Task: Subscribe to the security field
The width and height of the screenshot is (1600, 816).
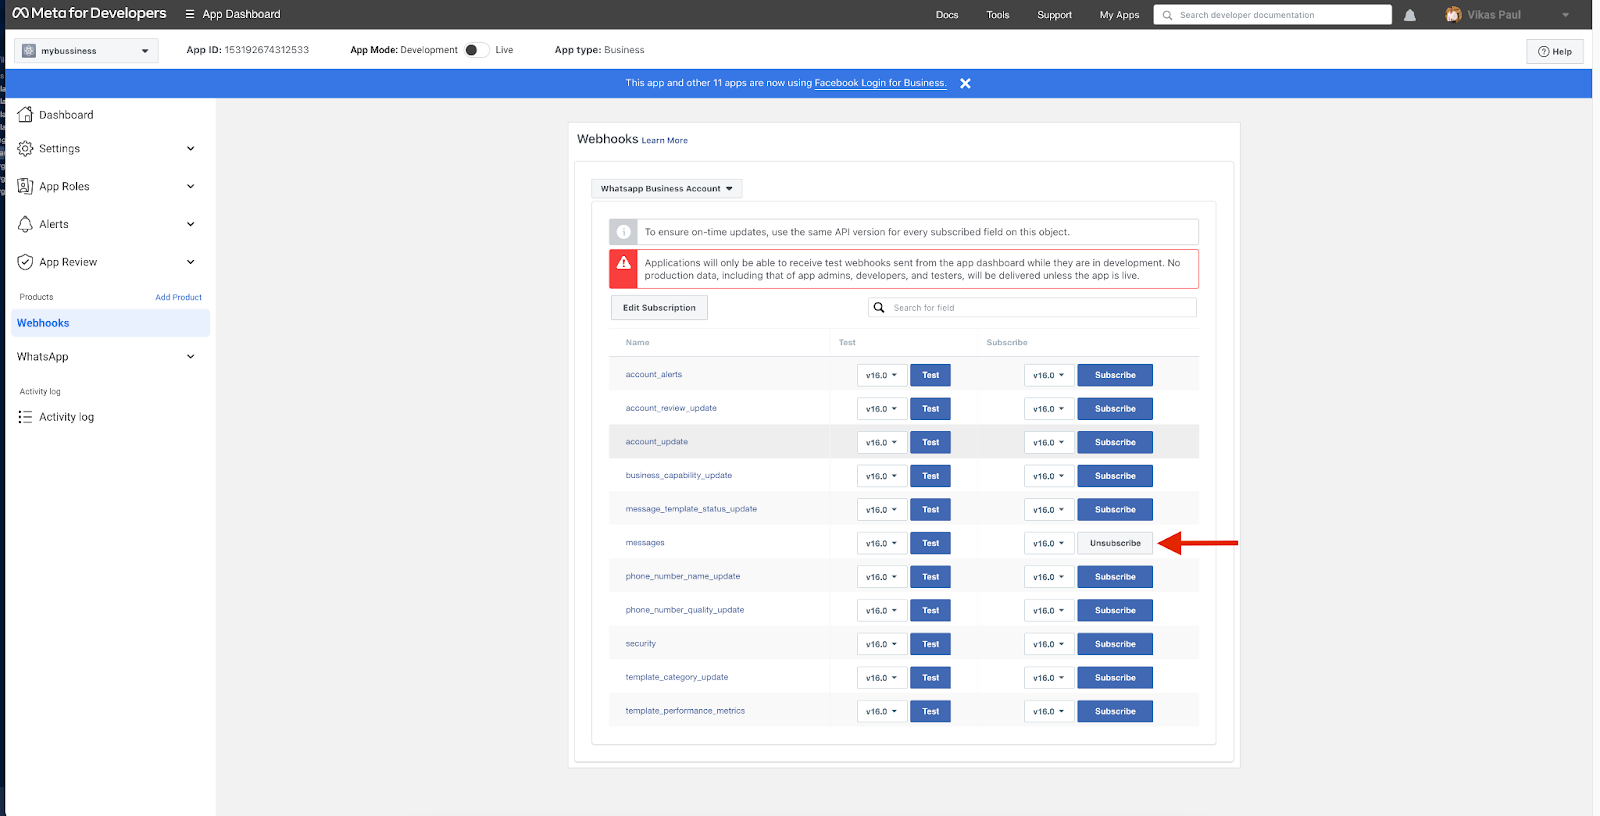Action: pyautogui.click(x=1115, y=644)
